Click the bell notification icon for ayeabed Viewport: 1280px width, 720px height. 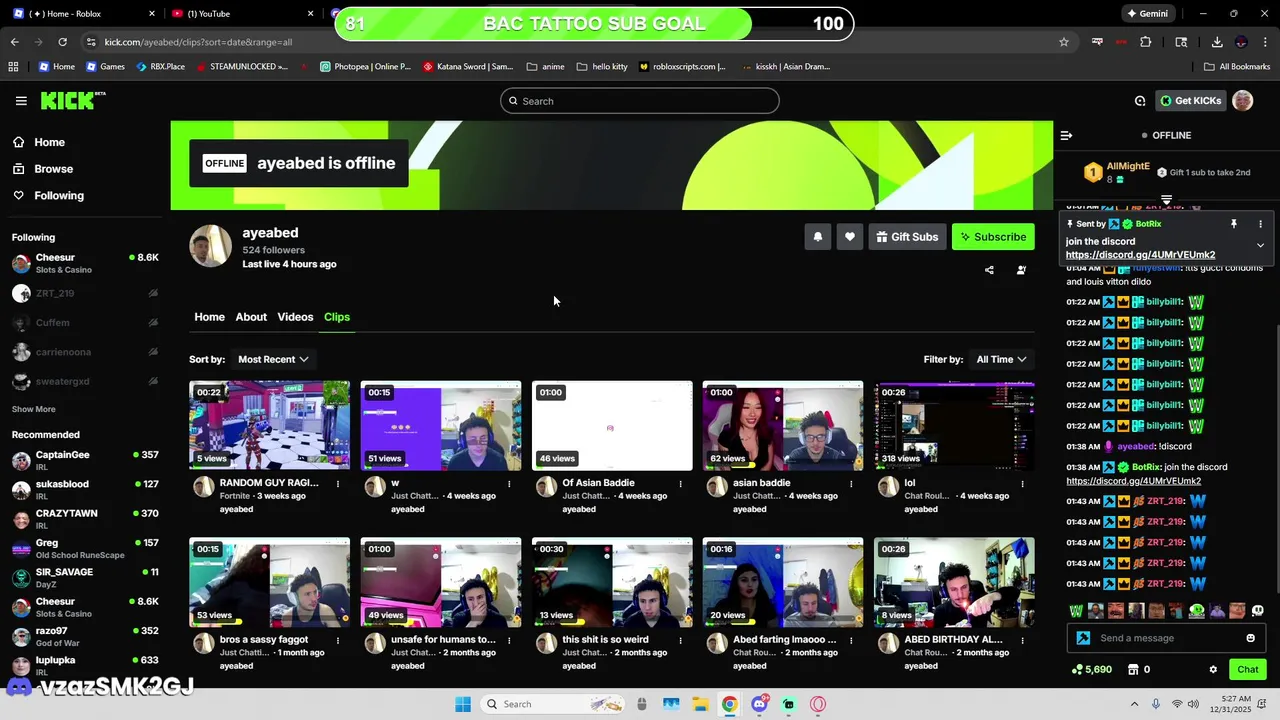pos(817,237)
